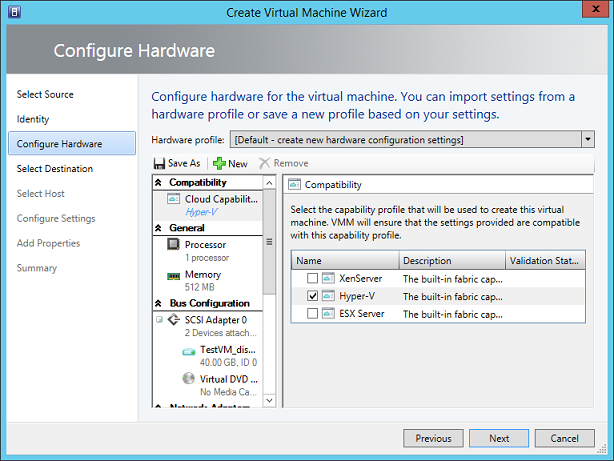
Task: Select the Memory module icon
Action: [x=171, y=275]
